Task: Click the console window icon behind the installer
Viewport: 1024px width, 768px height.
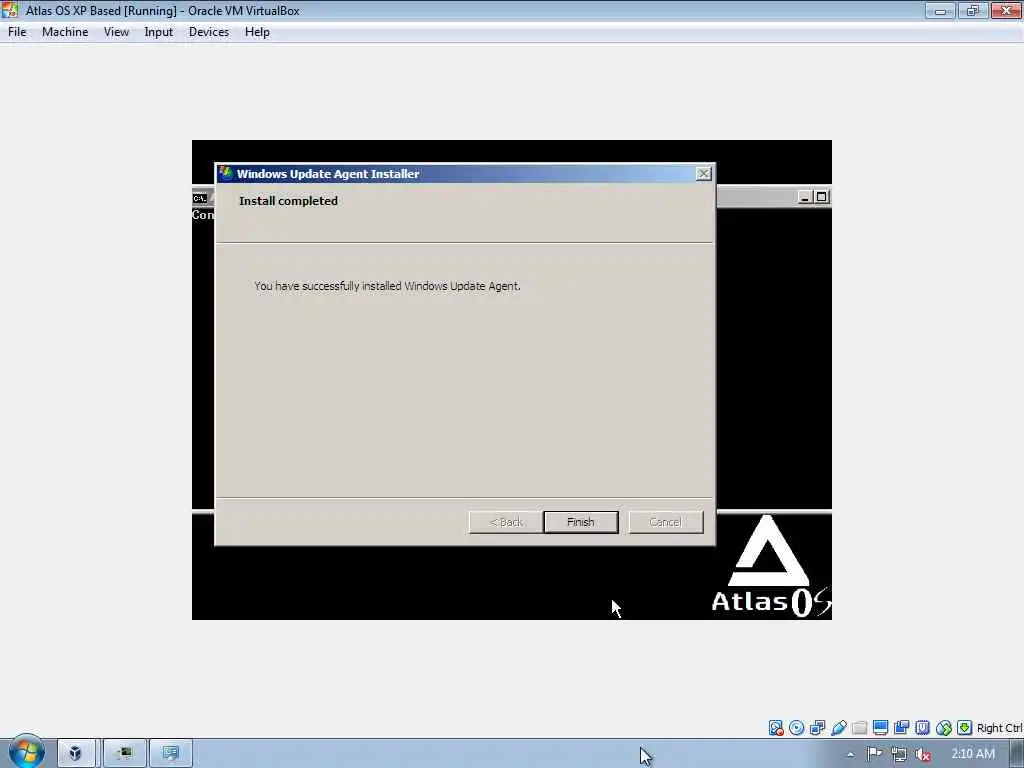Action: point(200,198)
